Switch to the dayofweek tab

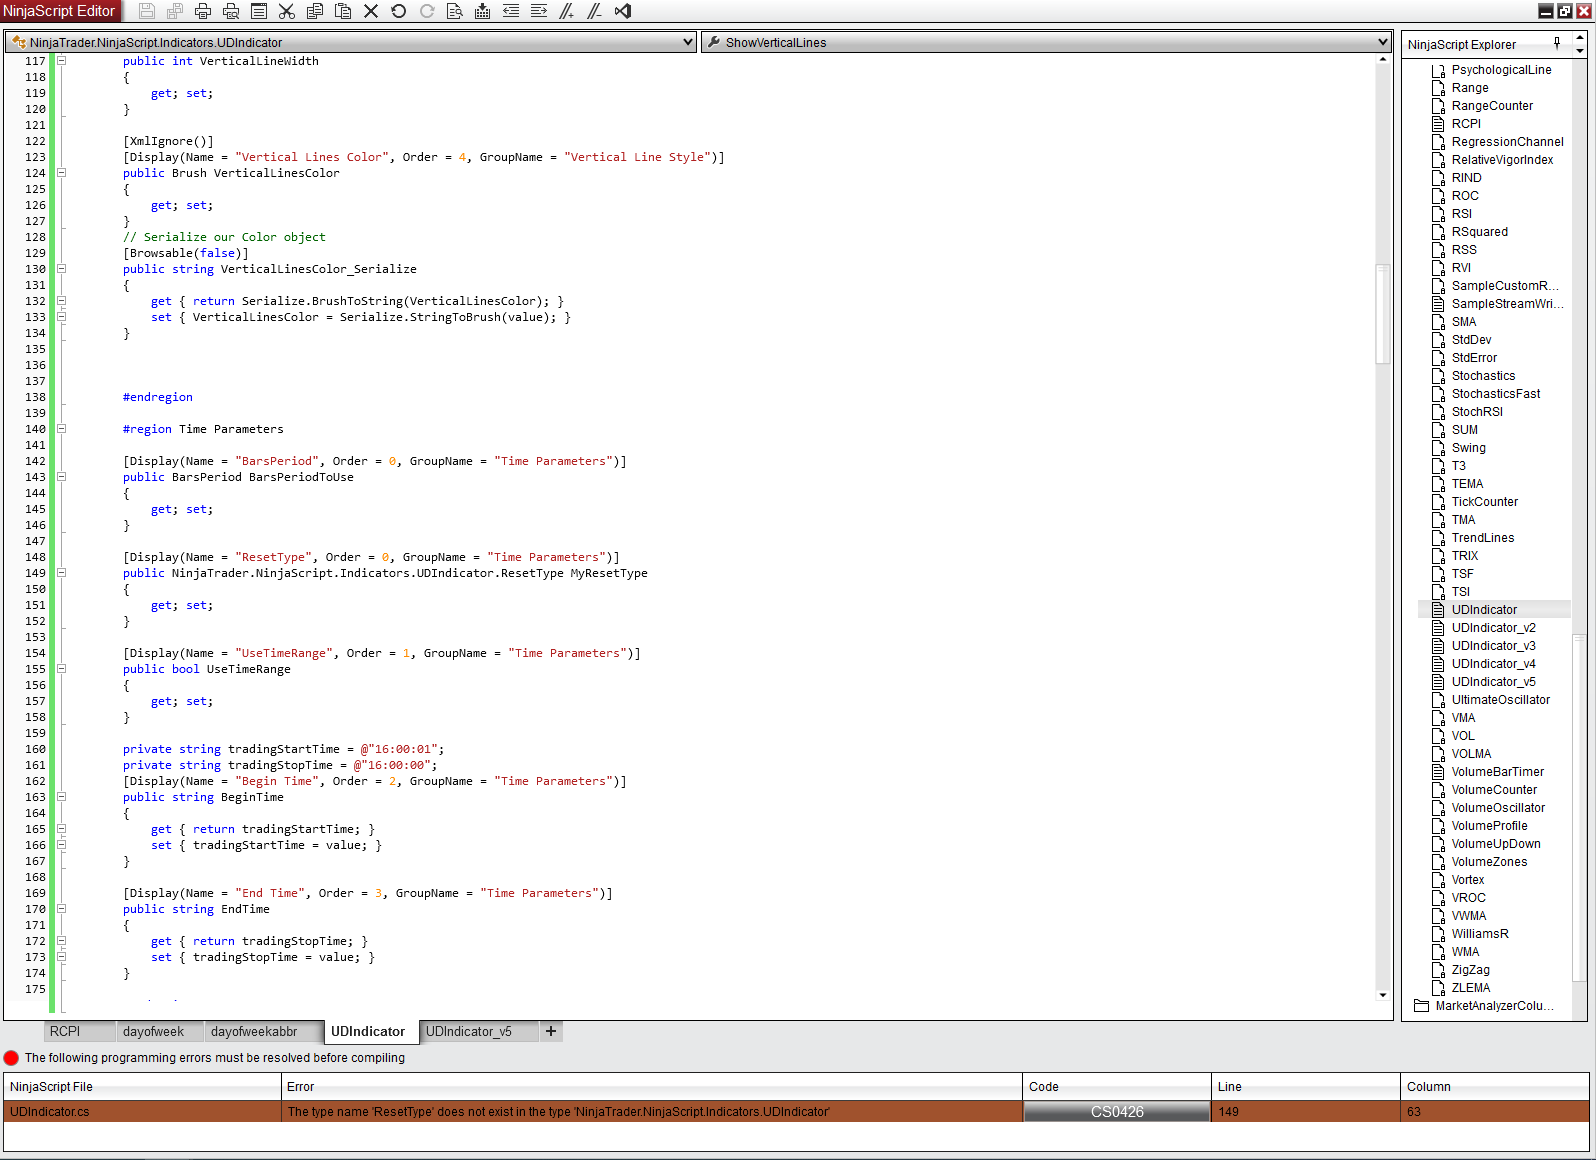153,1031
